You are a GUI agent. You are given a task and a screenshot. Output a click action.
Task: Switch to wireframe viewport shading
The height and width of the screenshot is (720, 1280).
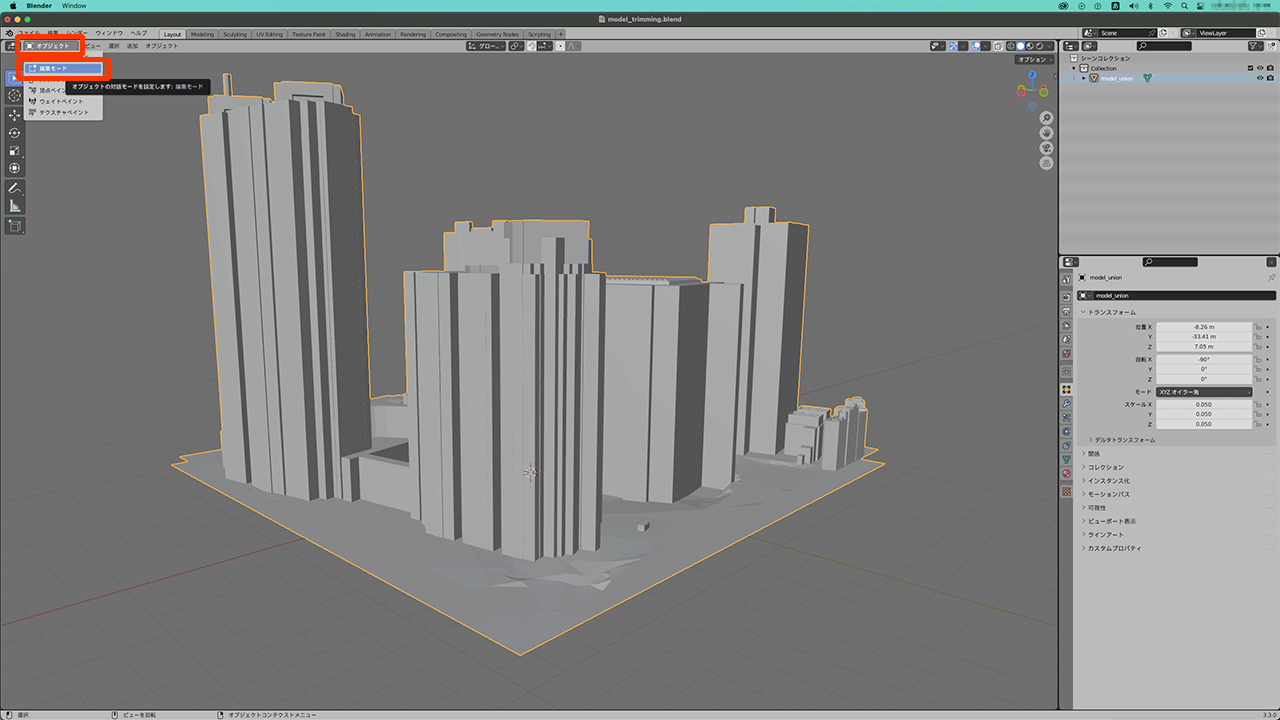[1012, 46]
